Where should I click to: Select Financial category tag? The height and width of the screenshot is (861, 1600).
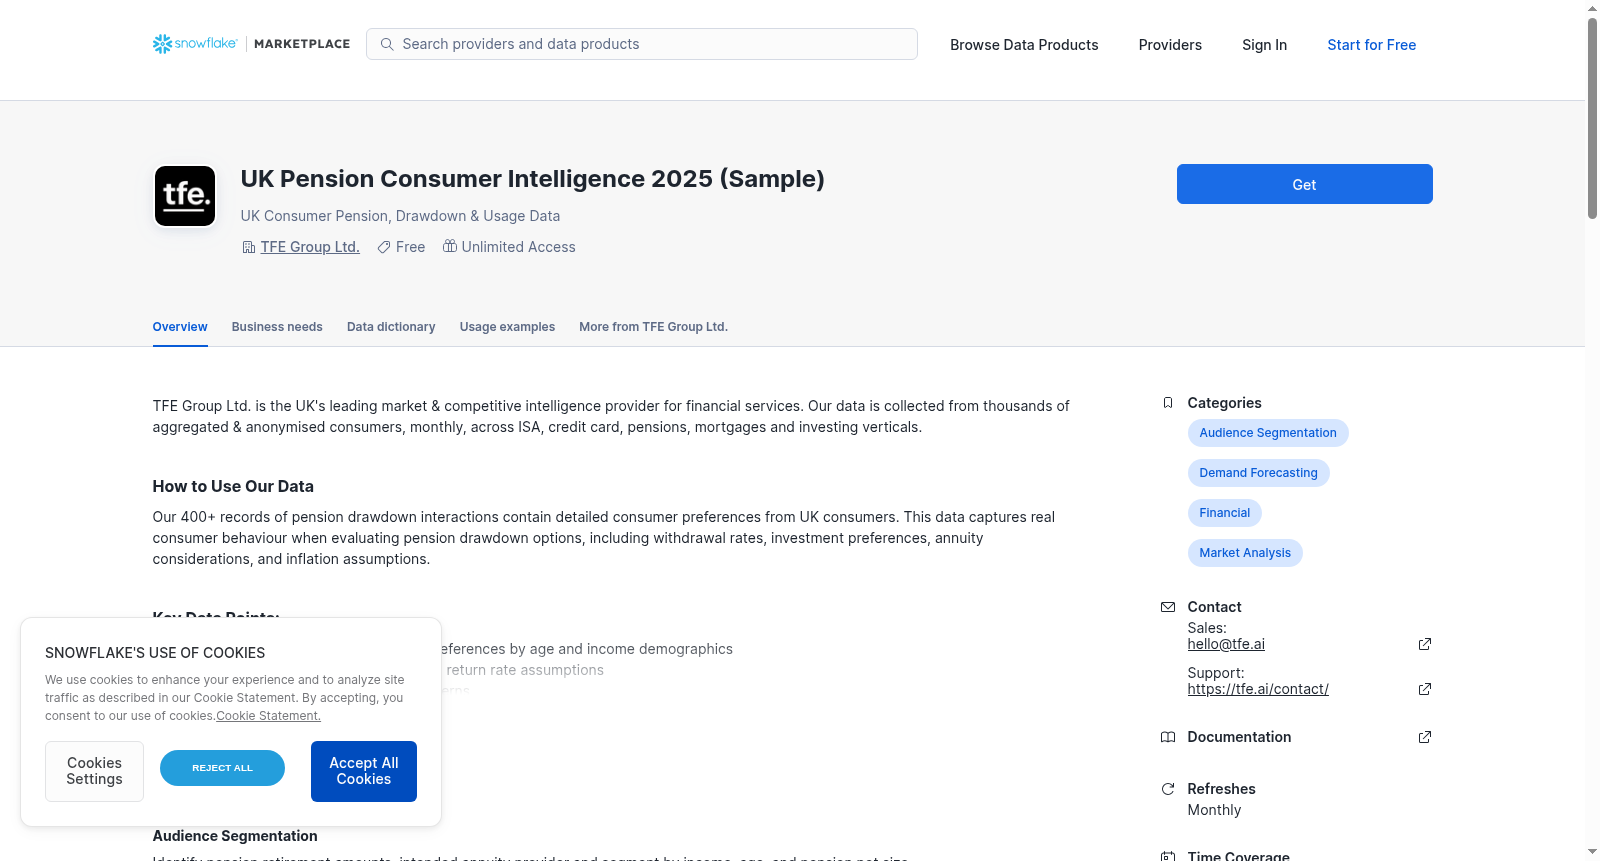[1224, 513]
